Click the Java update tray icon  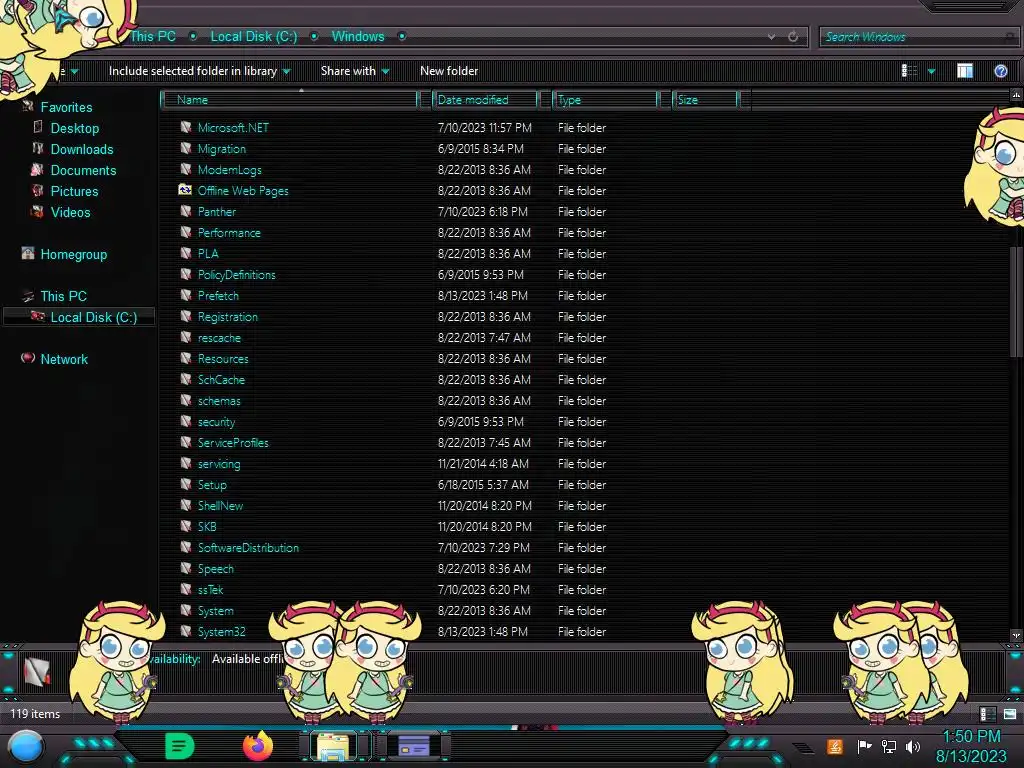coord(835,746)
